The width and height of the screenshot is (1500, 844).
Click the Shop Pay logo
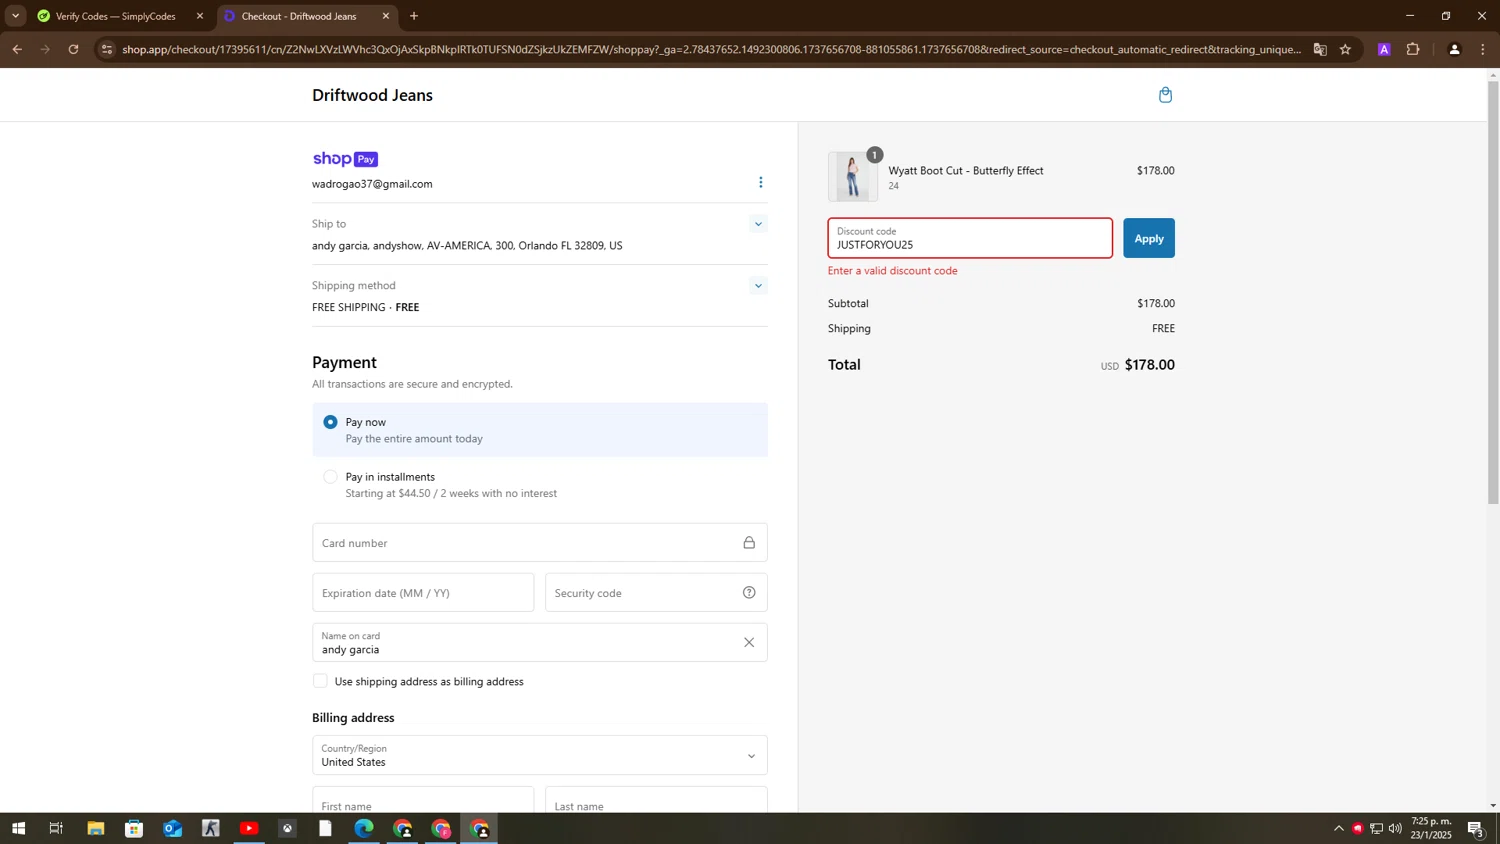pyautogui.click(x=345, y=159)
